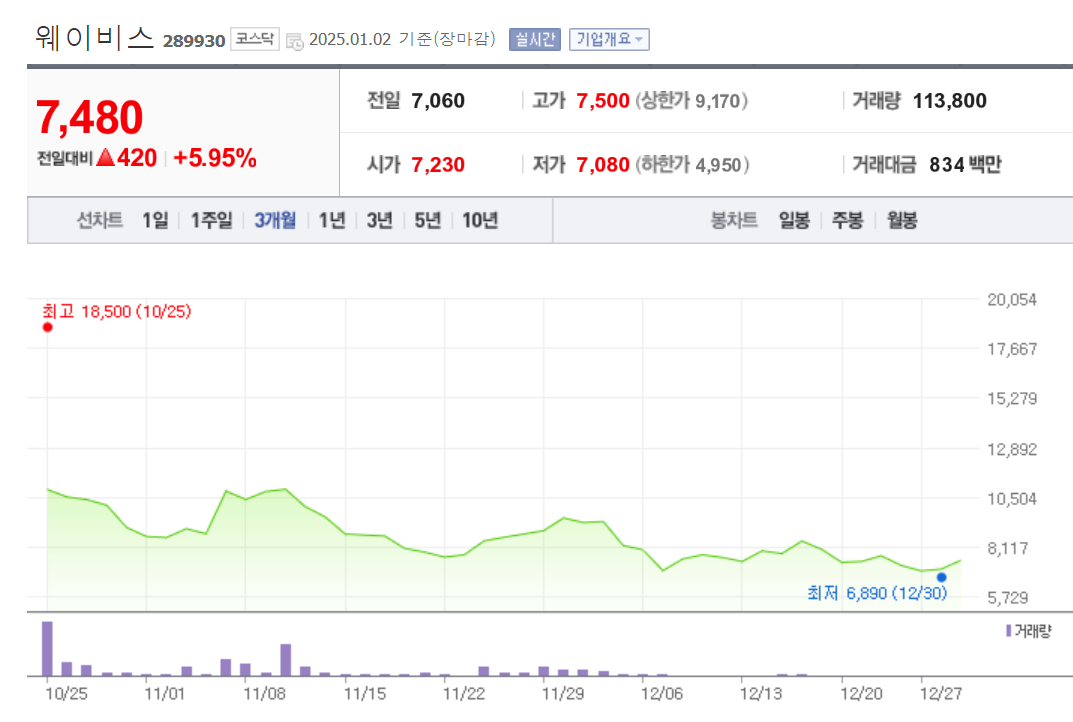Viewport: 1073px width, 722px height.
Task: Click the change rate +5.95%
Action: coord(215,158)
